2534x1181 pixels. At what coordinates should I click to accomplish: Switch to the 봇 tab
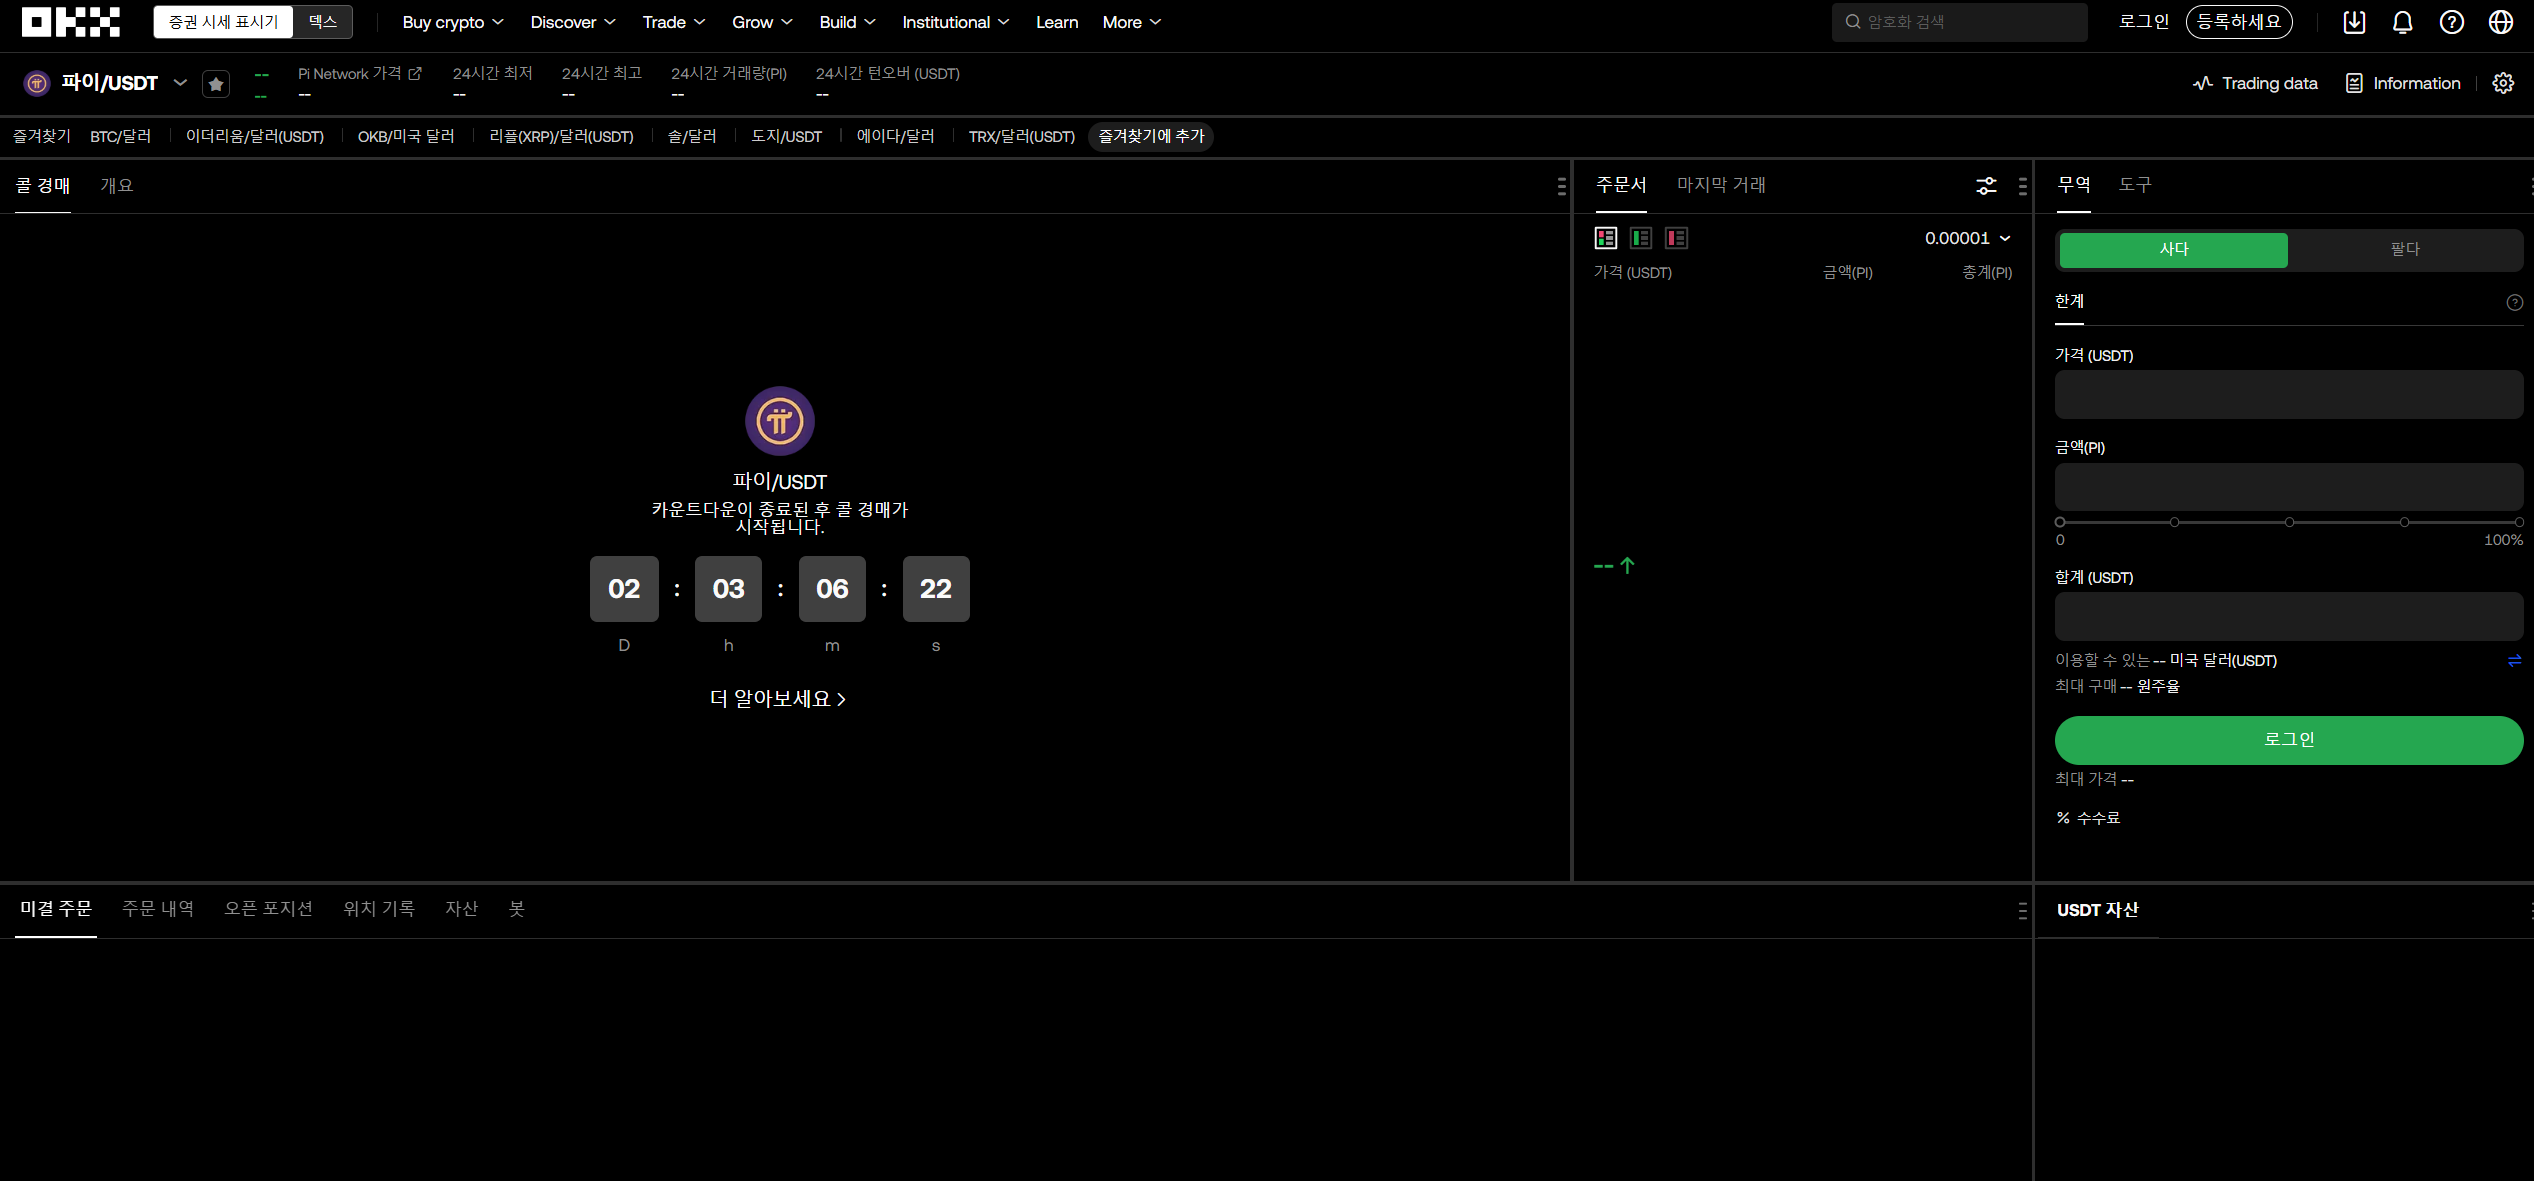click(x=516, y=909)
